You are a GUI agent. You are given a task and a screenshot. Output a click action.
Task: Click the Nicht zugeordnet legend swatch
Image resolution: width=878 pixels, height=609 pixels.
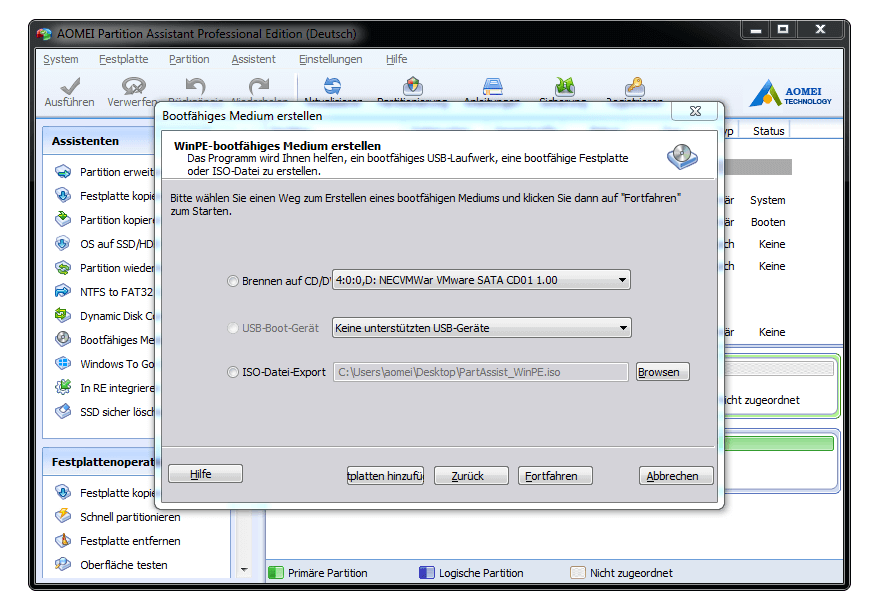(x=578, y=573)
